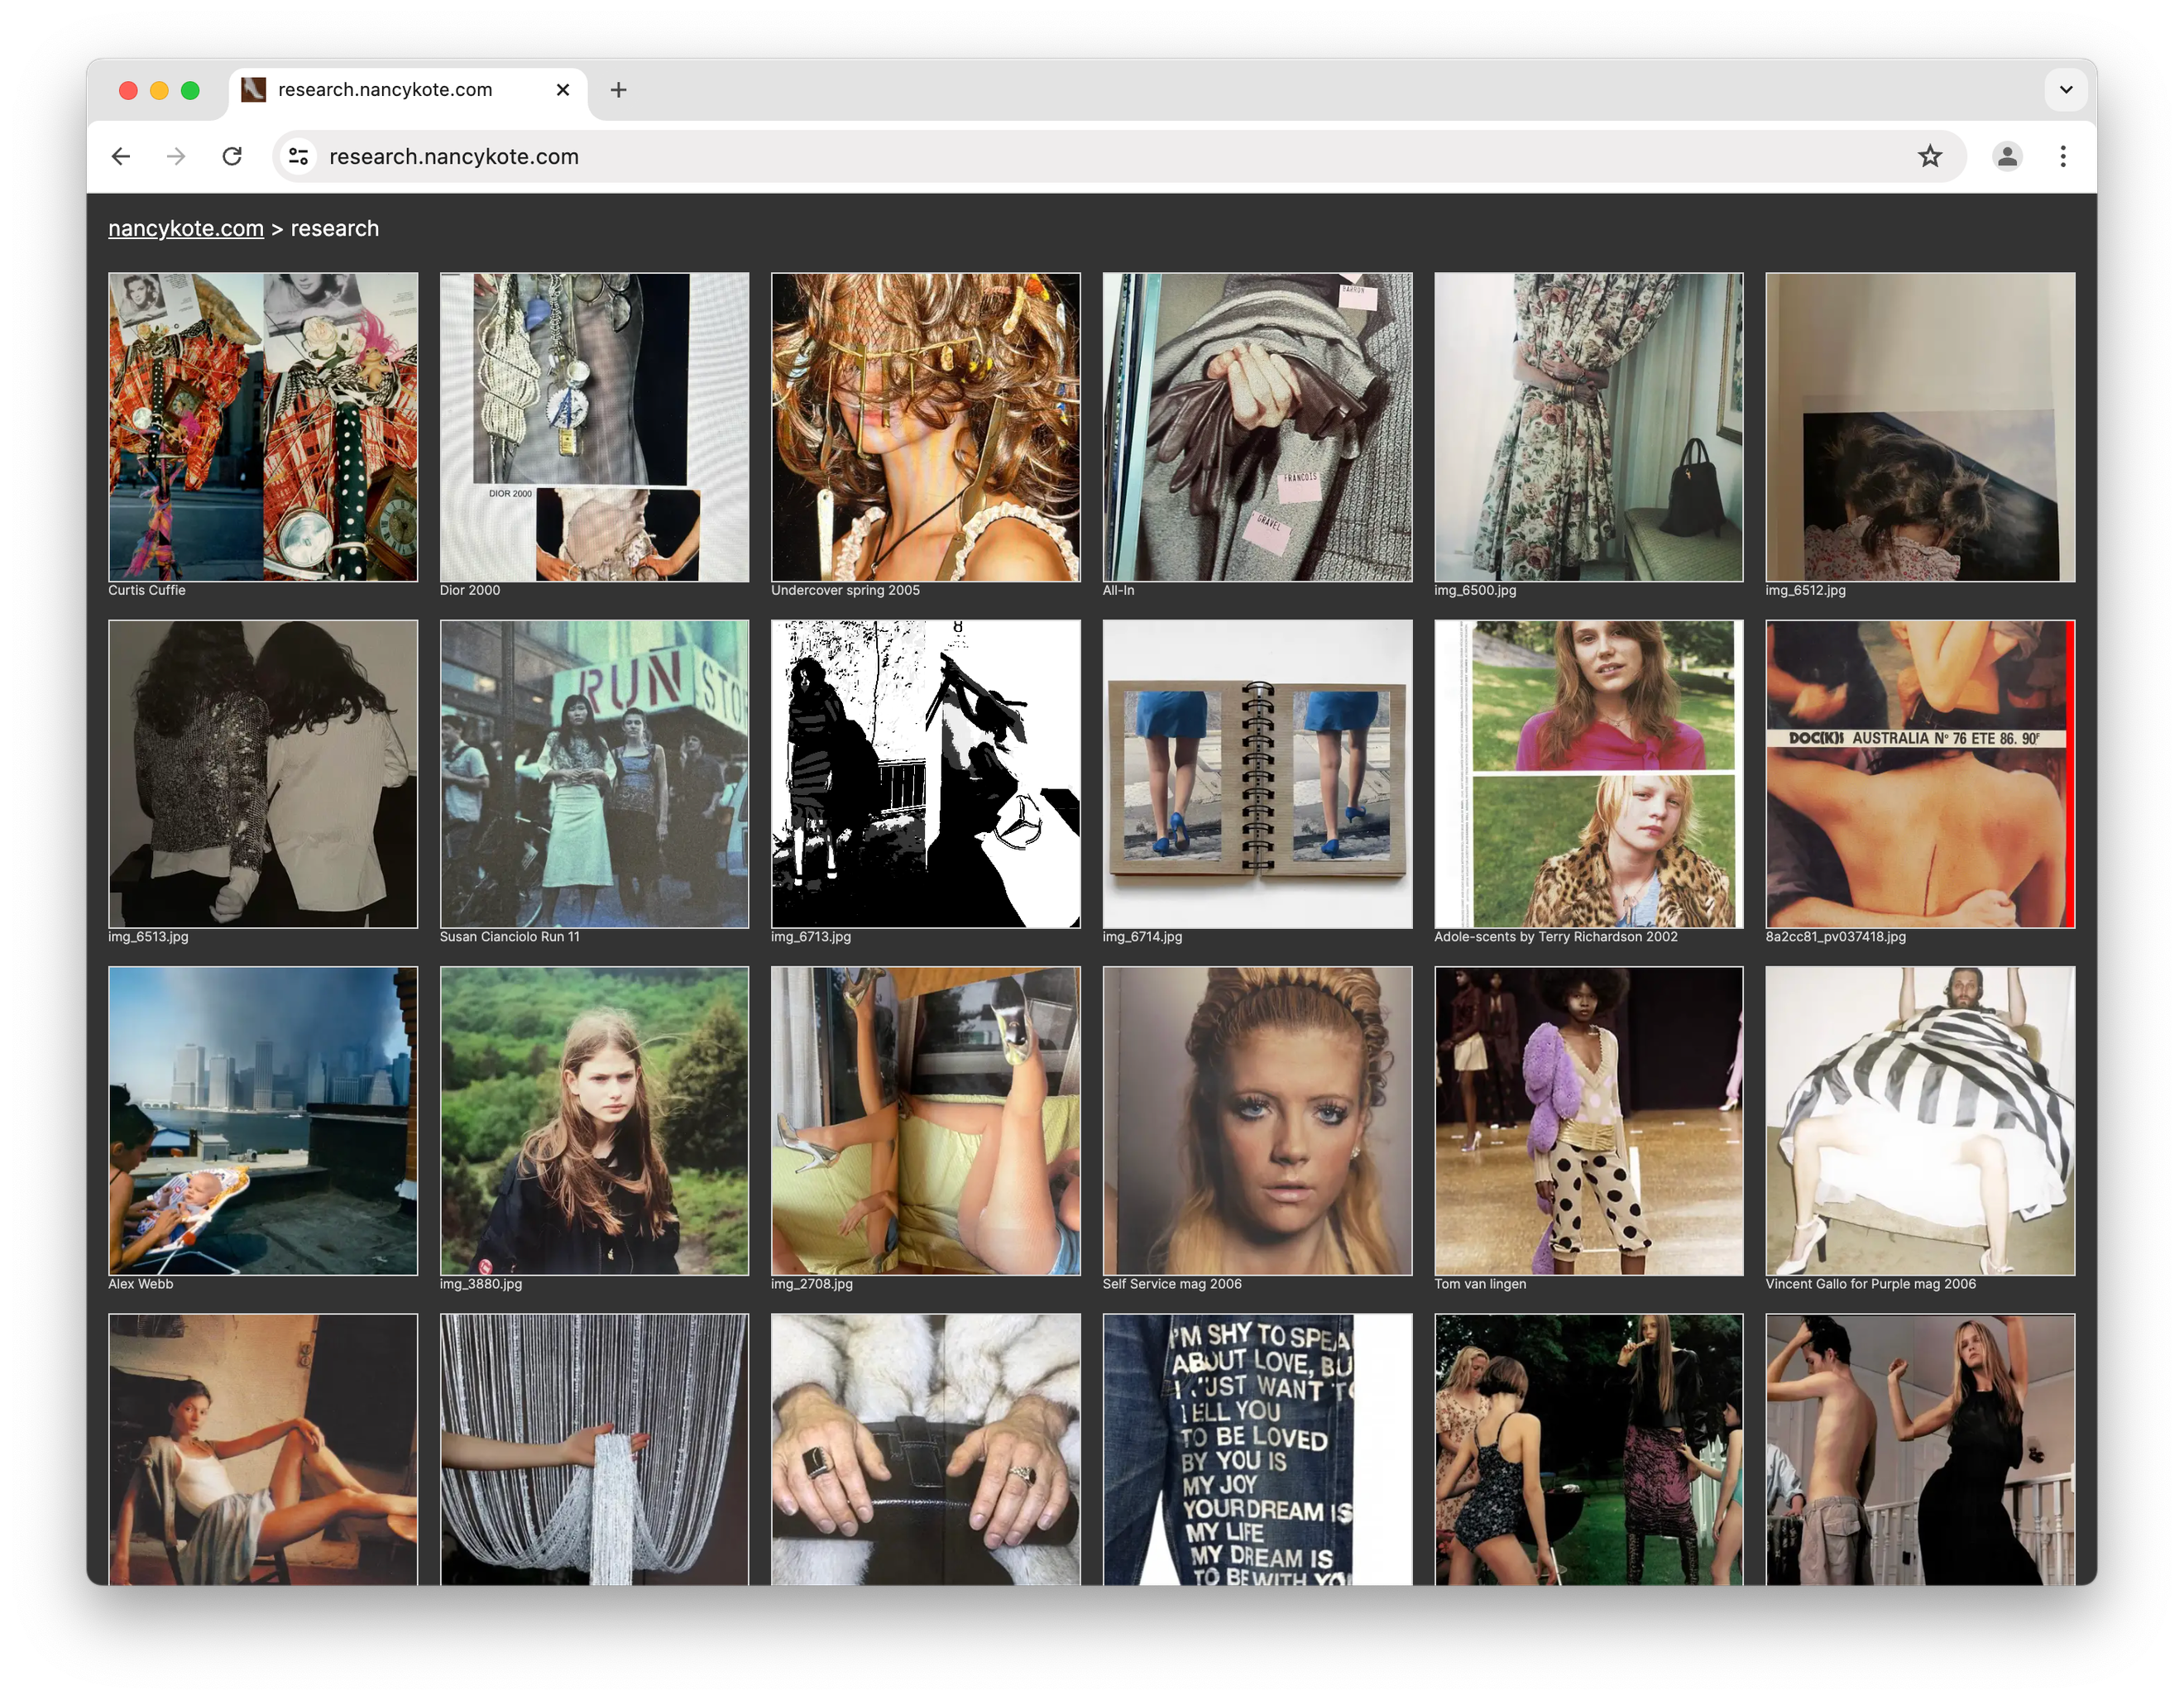Open the Curtis Cuffie thumbnail
Image resolution: width=2184 pixels, height=1700 pixels.
[263, 427]
